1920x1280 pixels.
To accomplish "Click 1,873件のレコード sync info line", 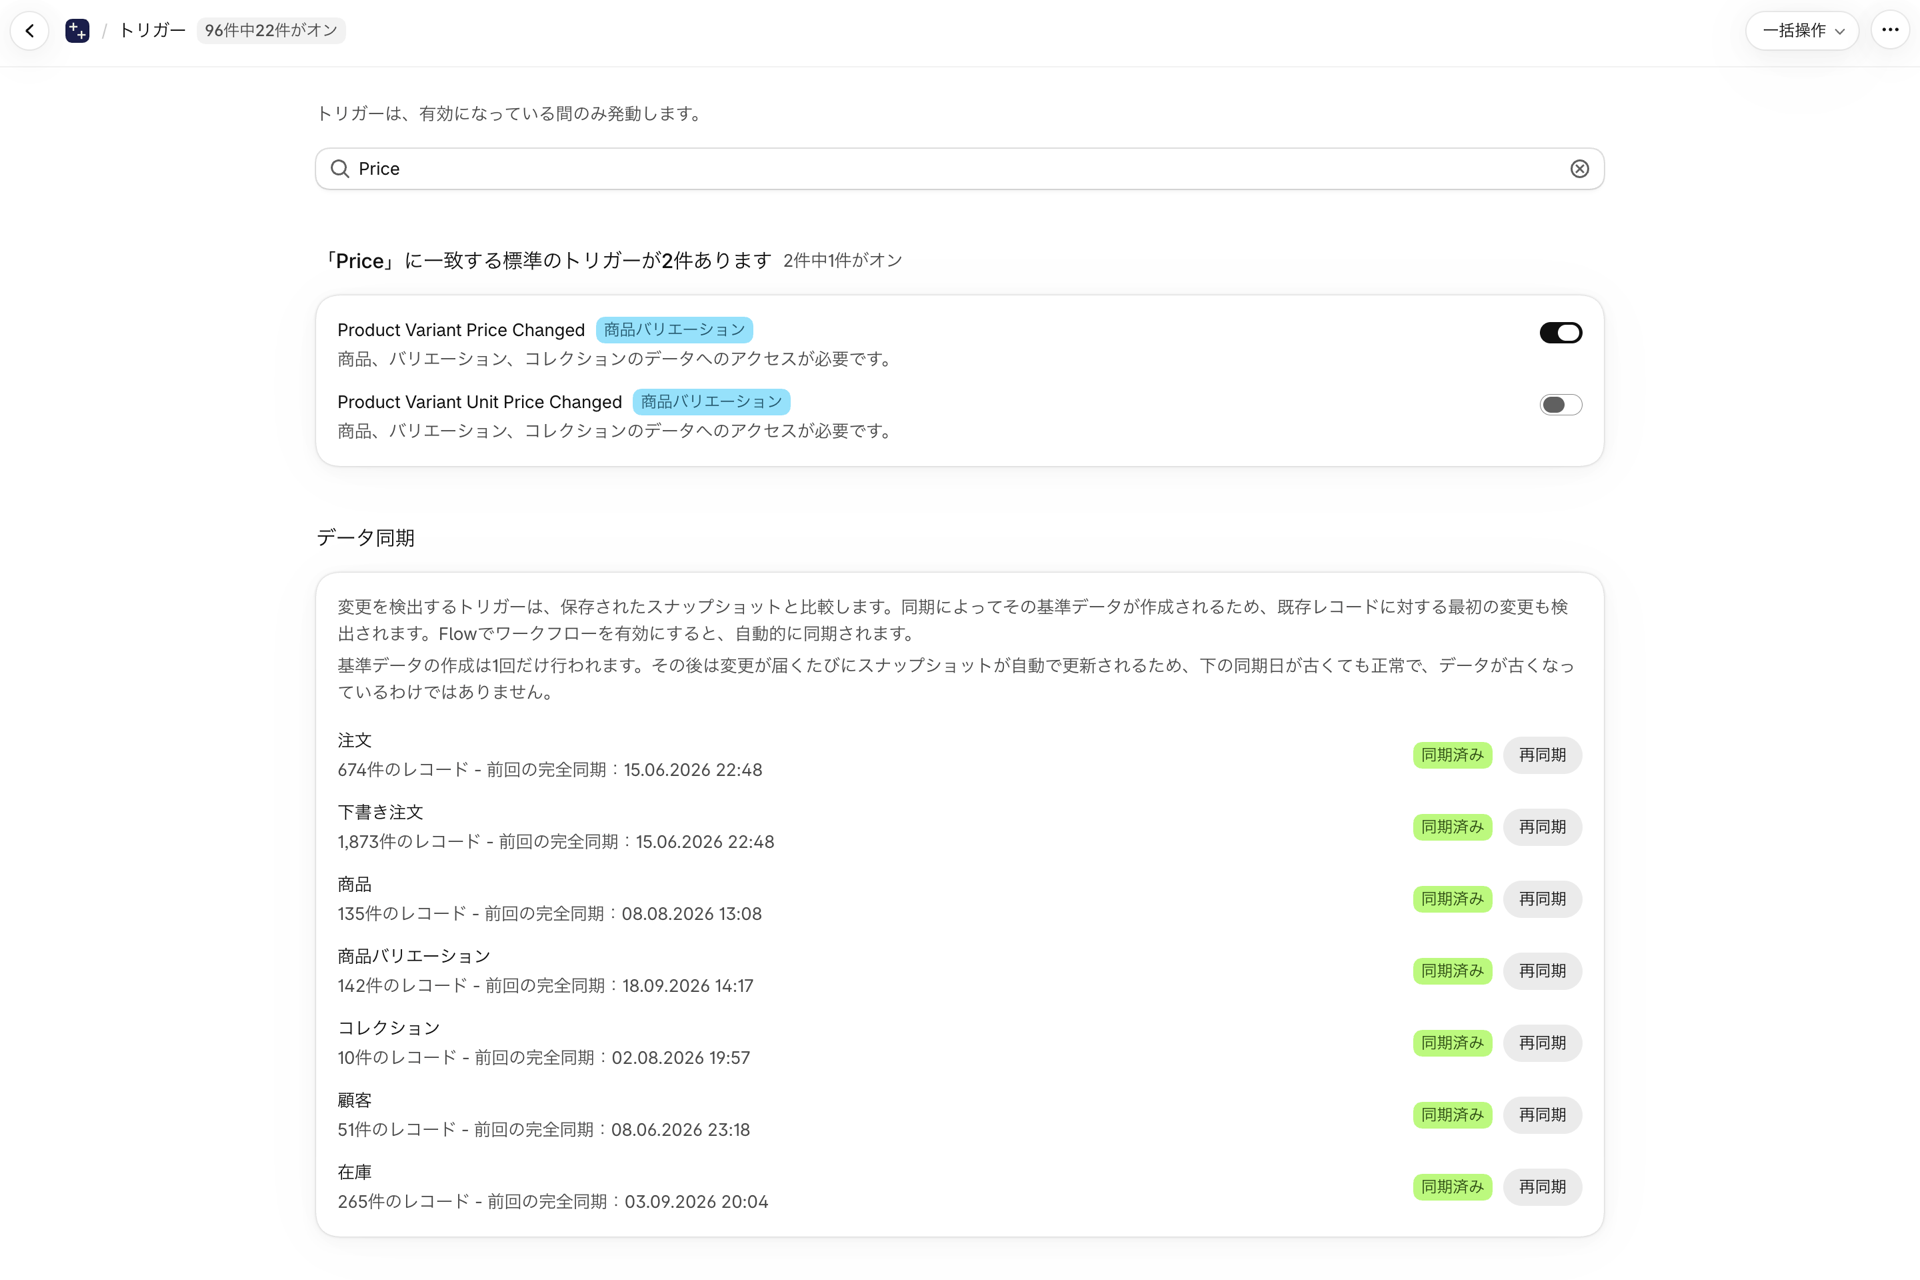I will coord(555,842).
